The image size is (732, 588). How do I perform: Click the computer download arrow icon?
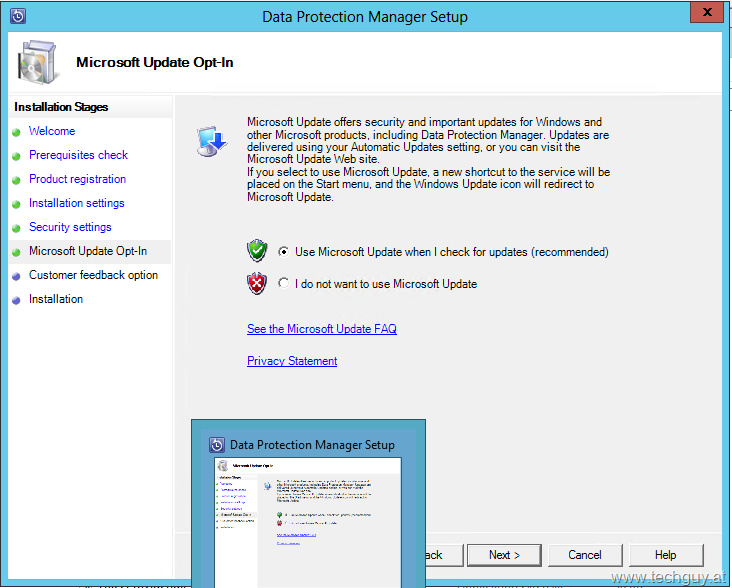click(x=211, y=141)
